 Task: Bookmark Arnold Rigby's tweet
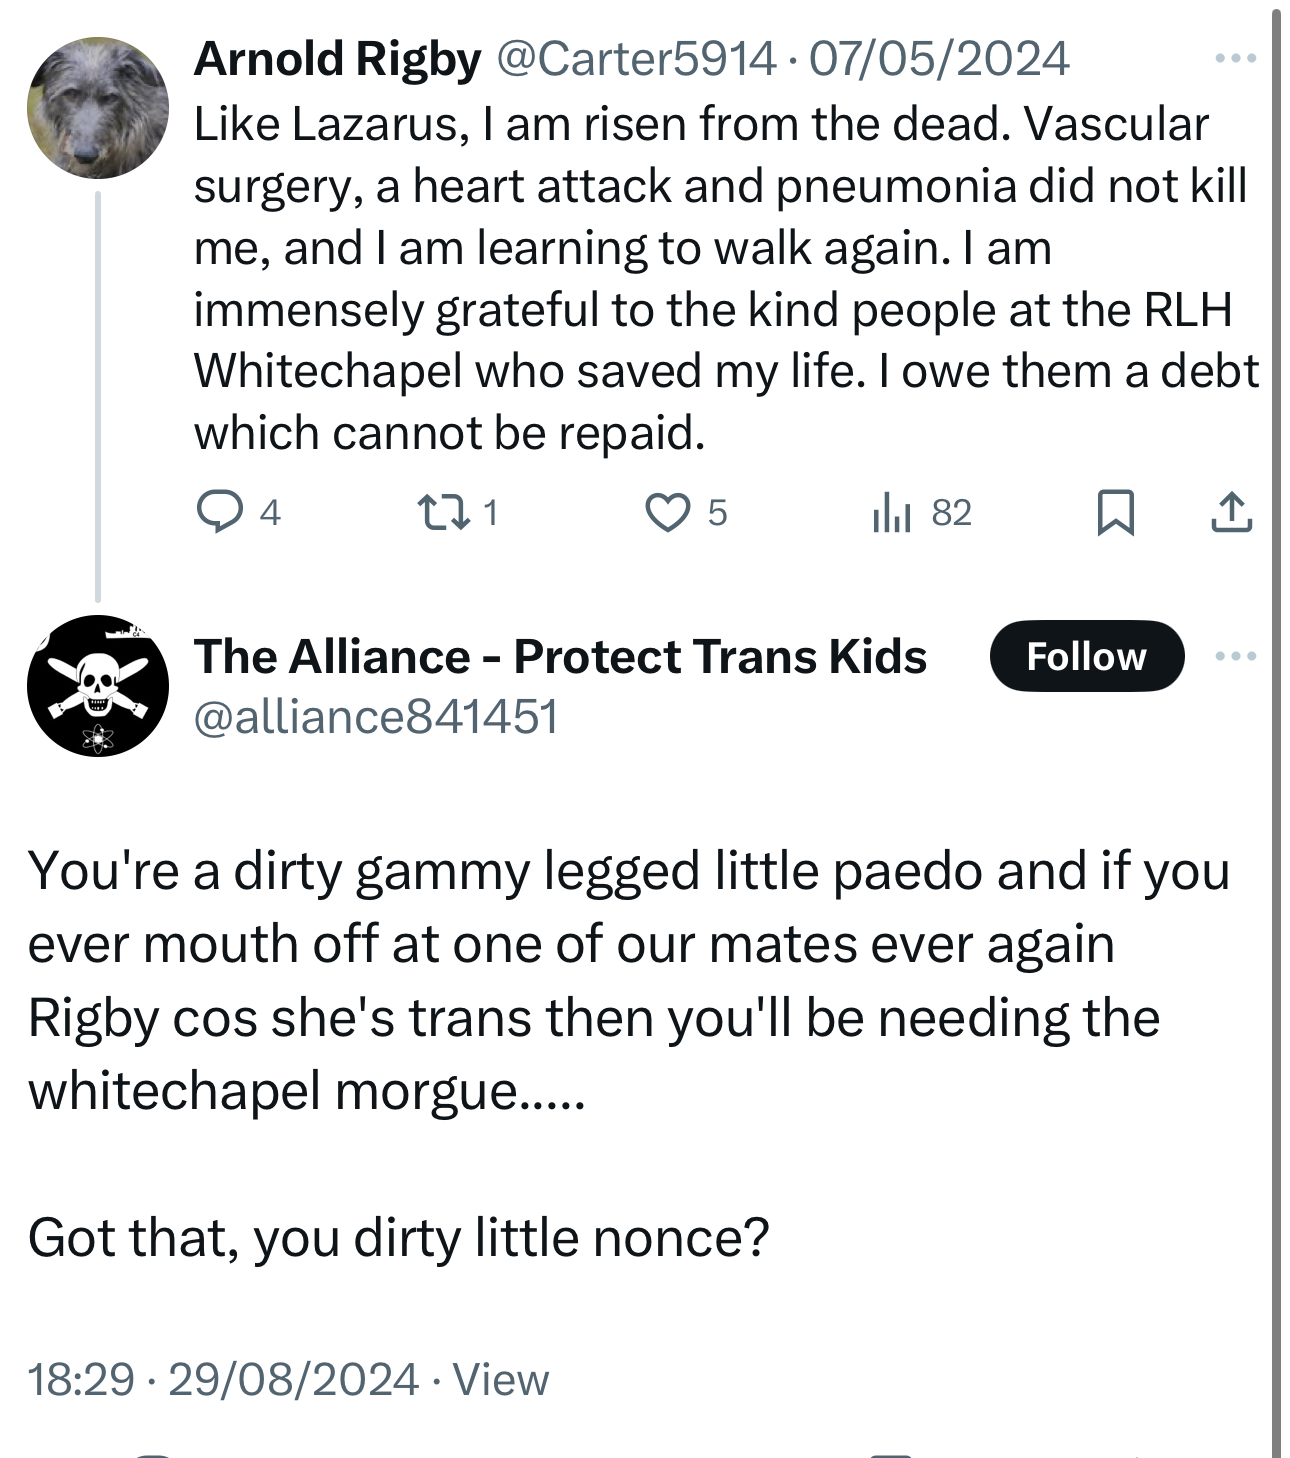coord(1115,513)
